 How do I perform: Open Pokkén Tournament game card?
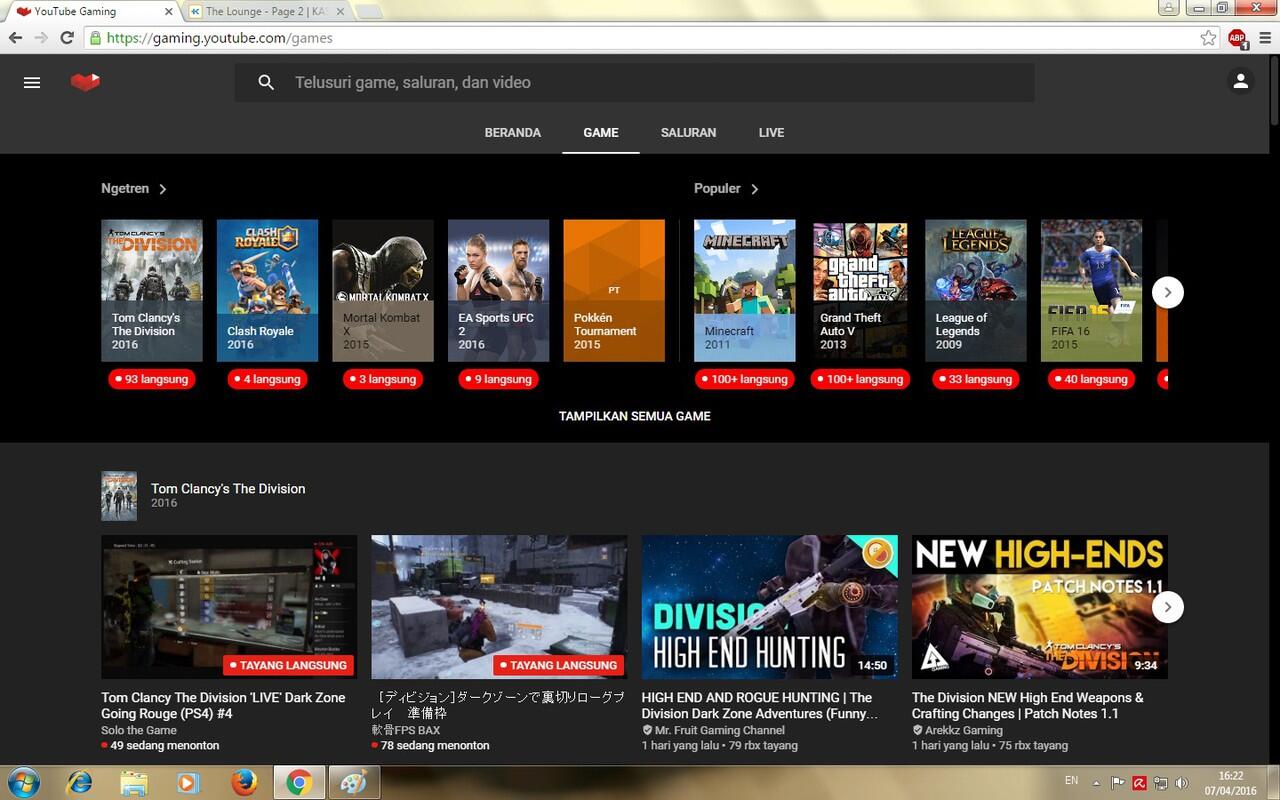[614, 291]
